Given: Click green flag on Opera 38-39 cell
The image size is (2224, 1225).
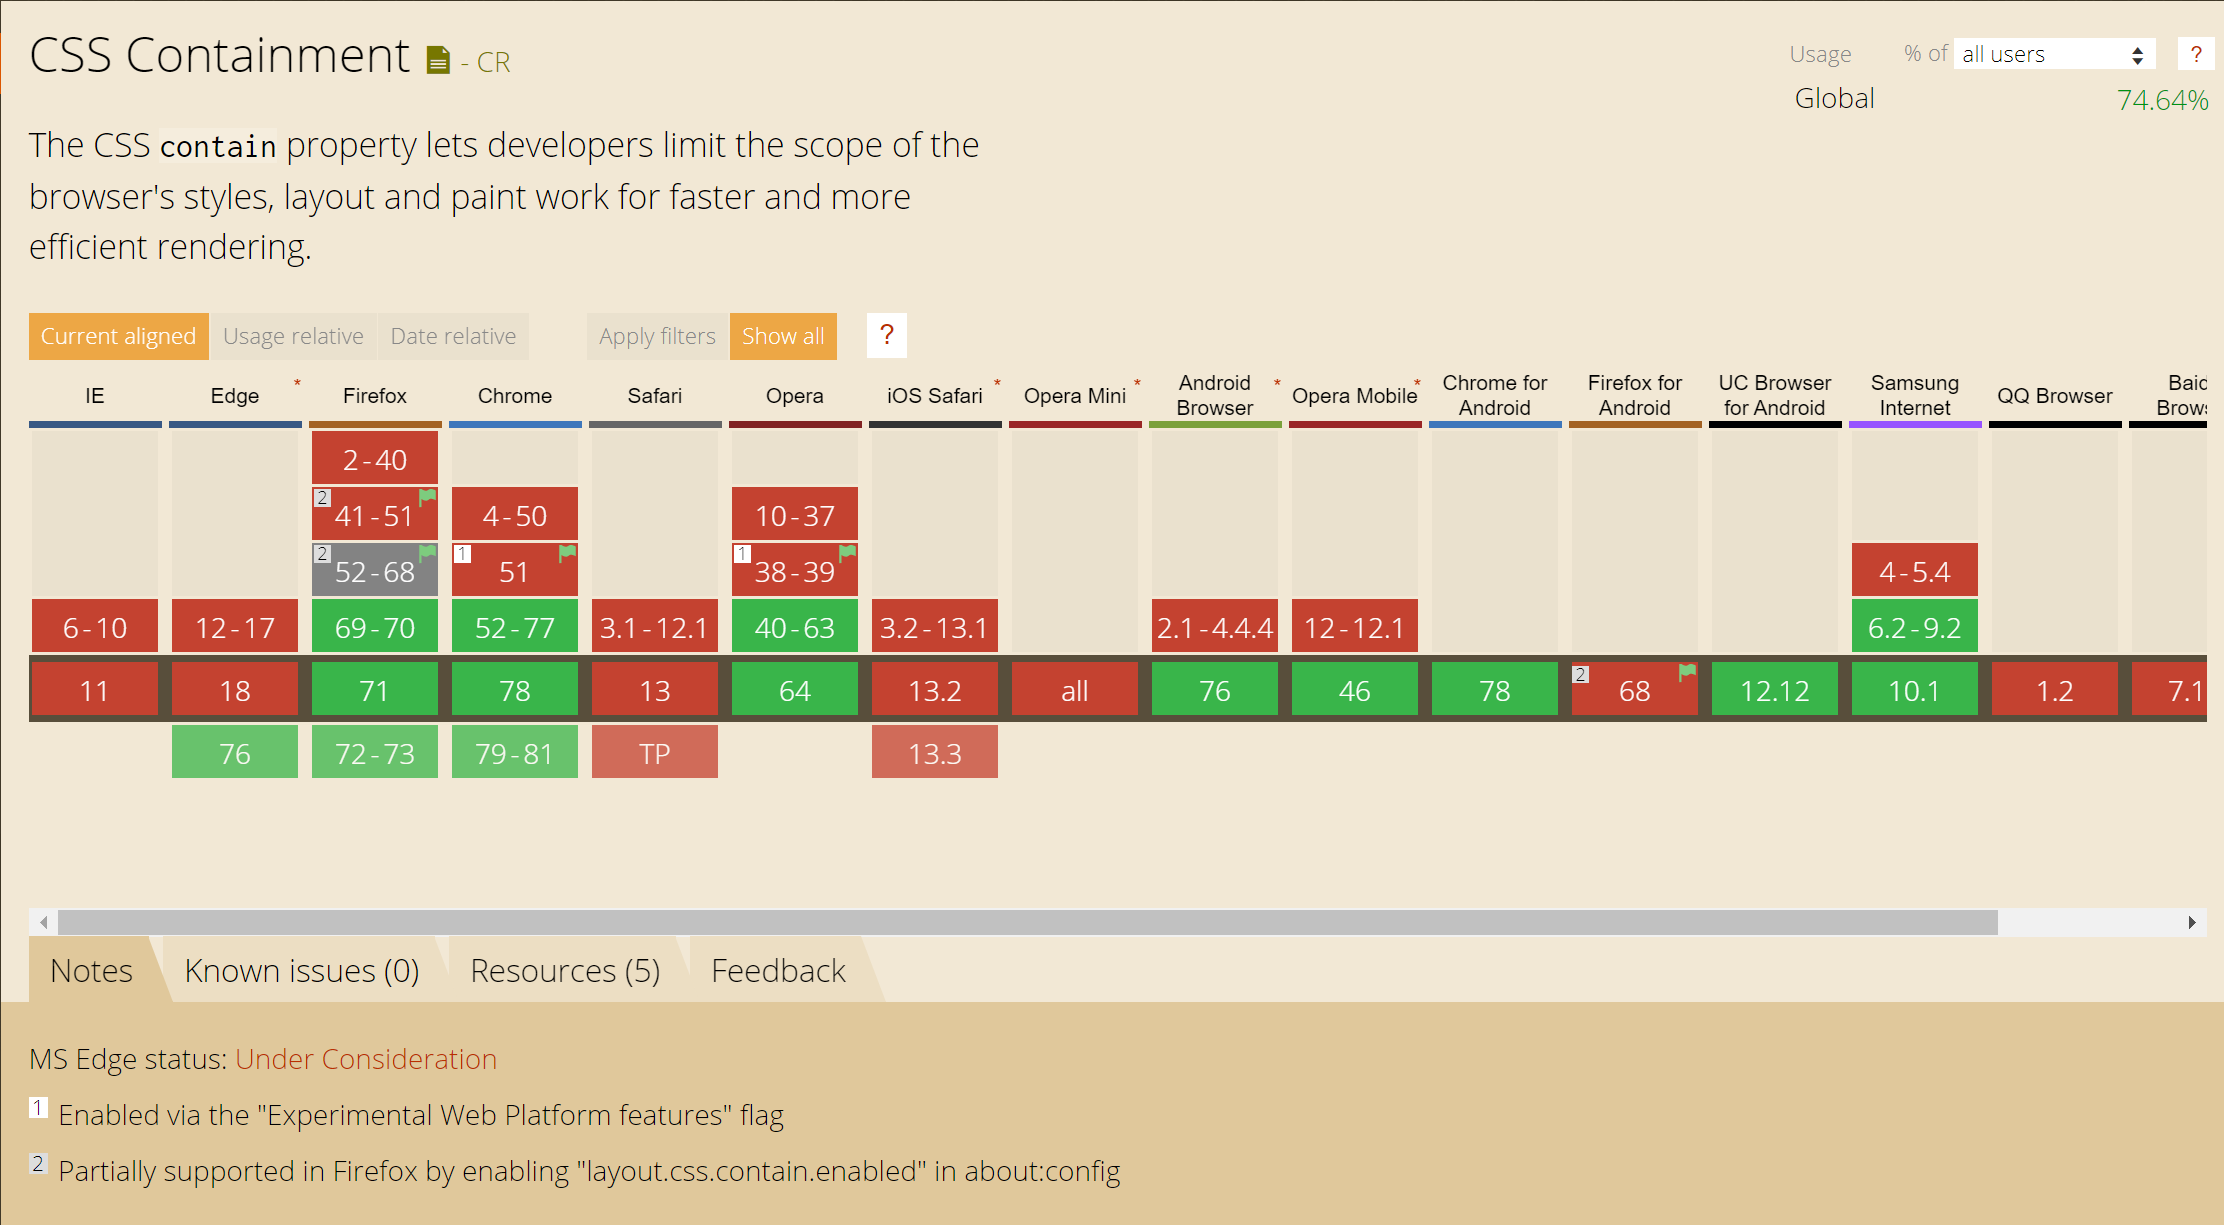Looking at the screenshot, I should coord(847,552).
